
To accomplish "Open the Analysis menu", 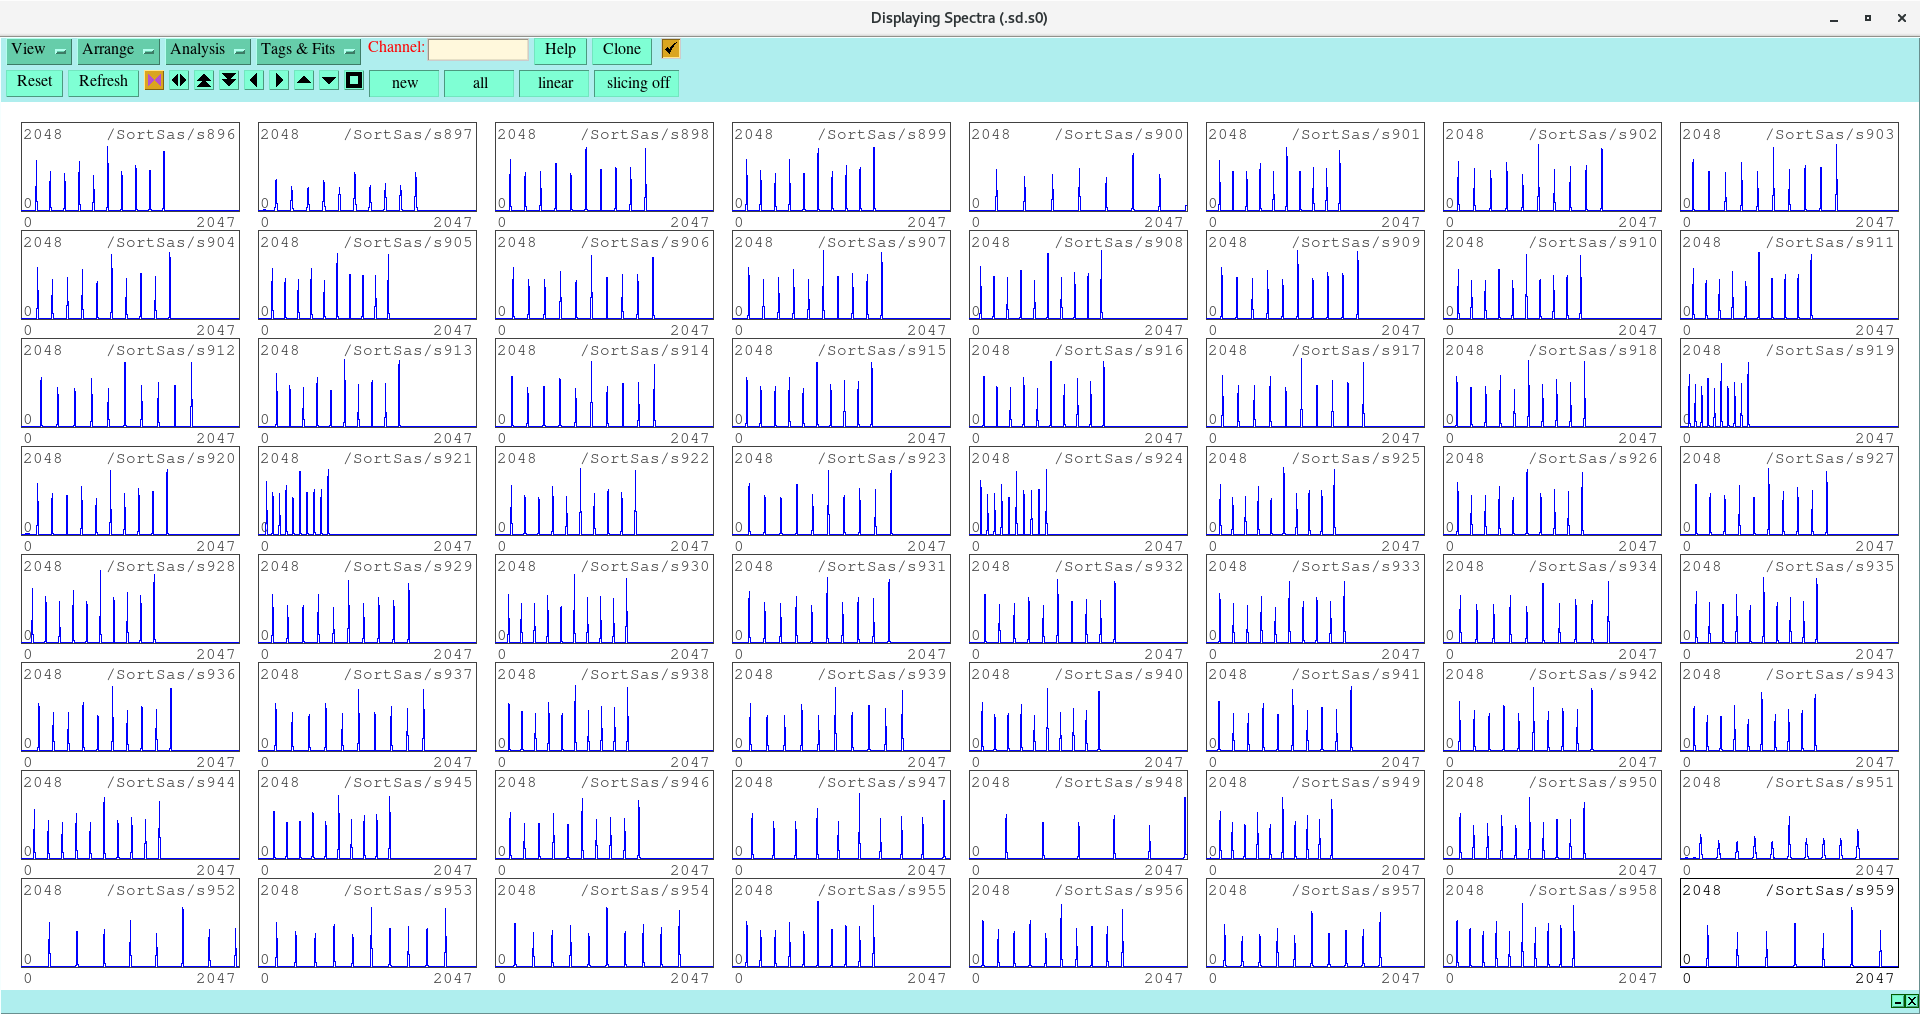I will [x=208, y=50].
